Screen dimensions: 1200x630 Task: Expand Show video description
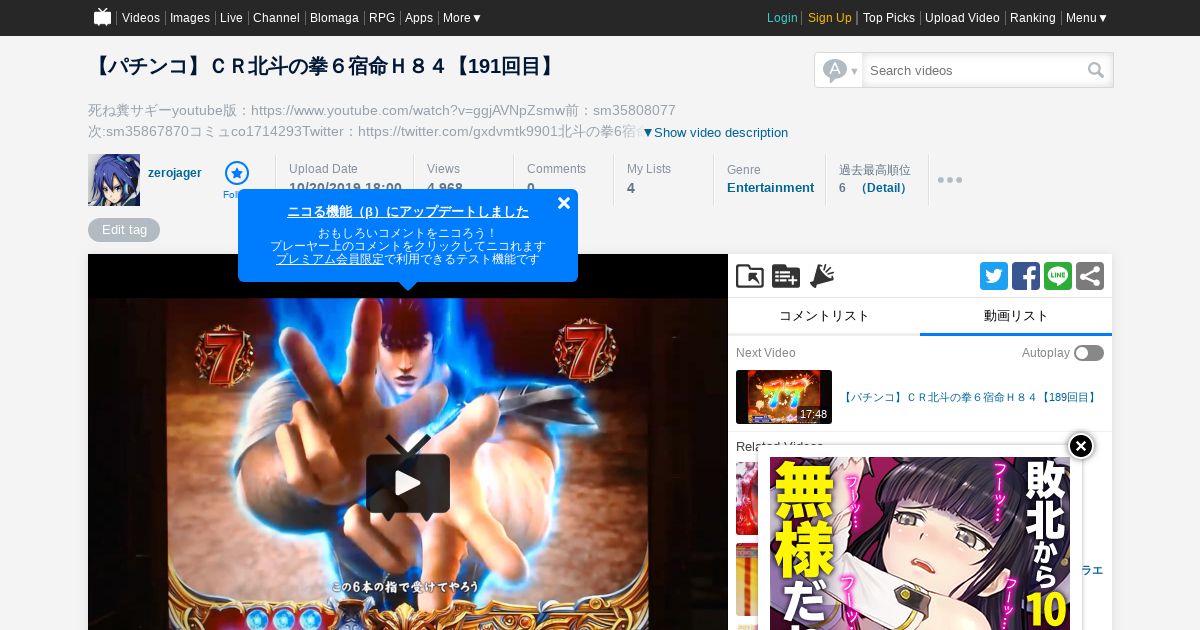click(x=715, y=132)
